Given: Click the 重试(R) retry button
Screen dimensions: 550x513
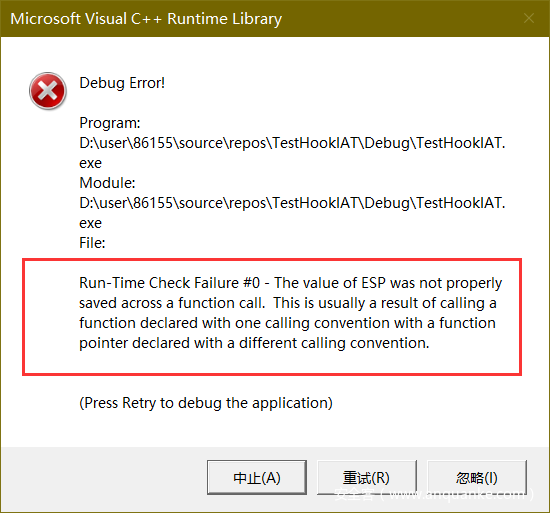Looking at the screenshot, I should pyautogui.click(x=367, y=477).
